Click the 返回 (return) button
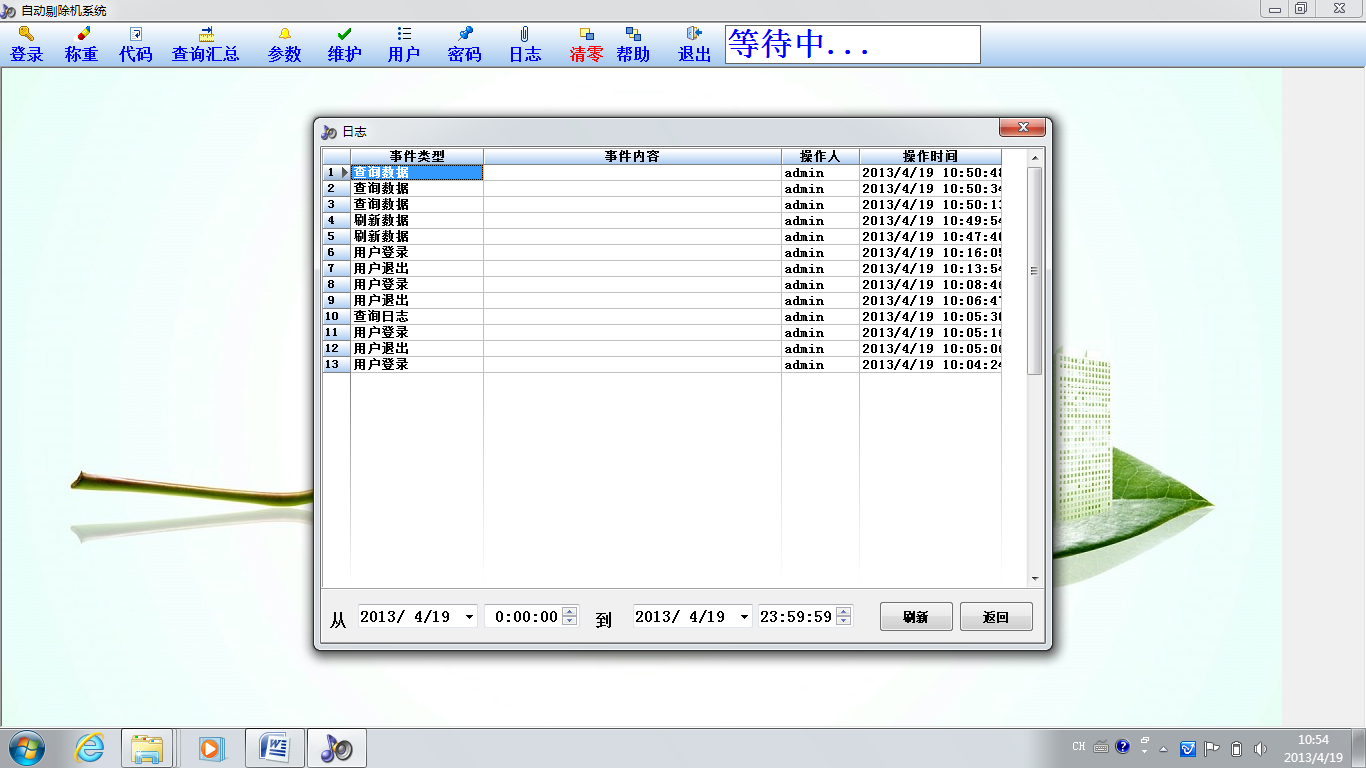 996,617
